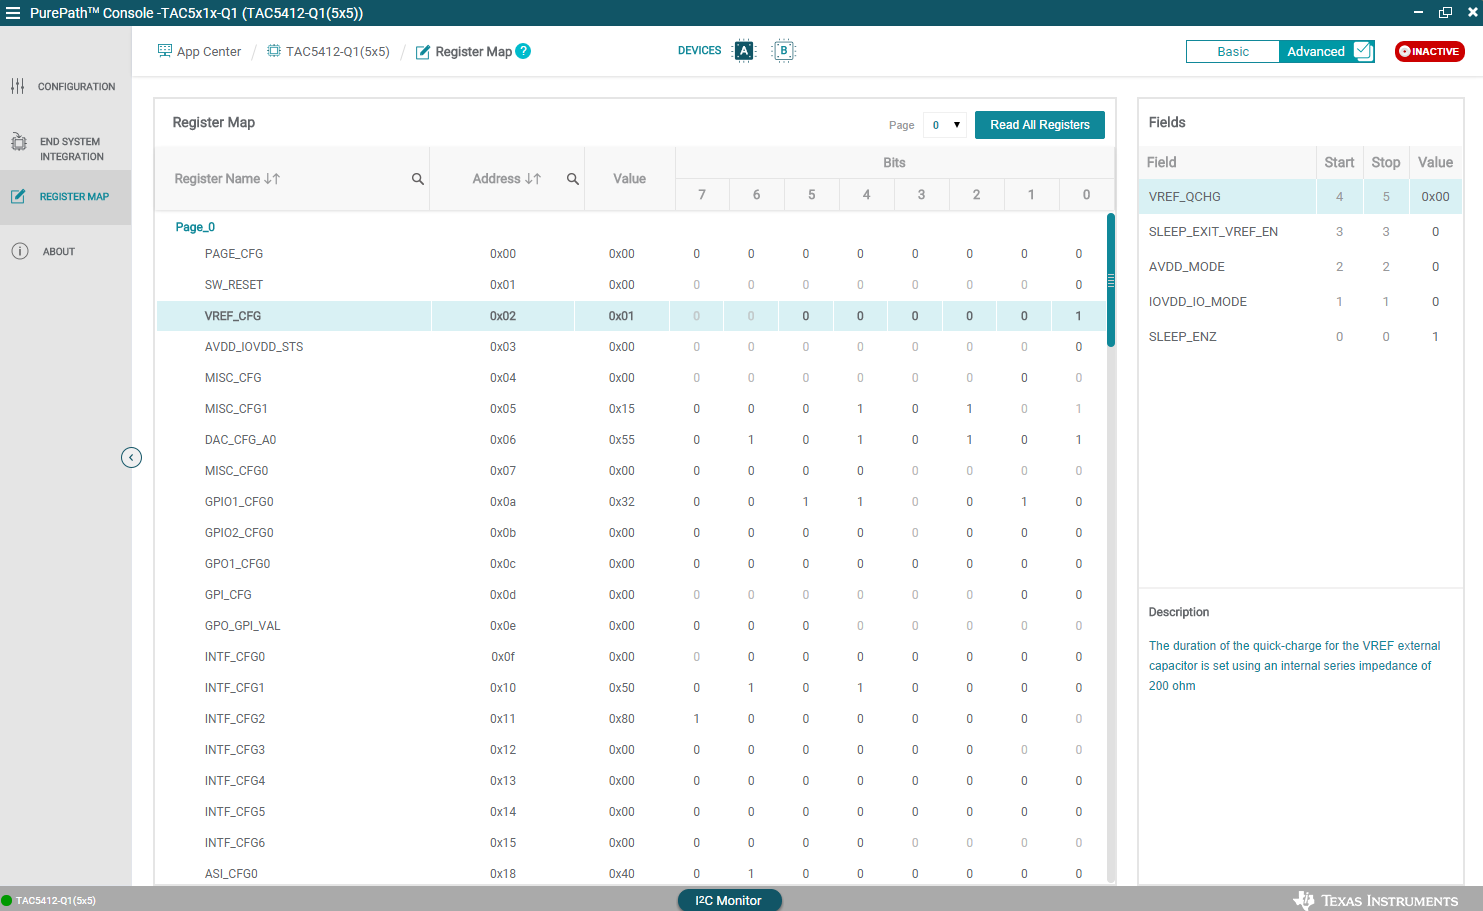Select the SLEEP_ENZ field
The width and height of the screenshot is (1483, 911).
pos(1300,337)
